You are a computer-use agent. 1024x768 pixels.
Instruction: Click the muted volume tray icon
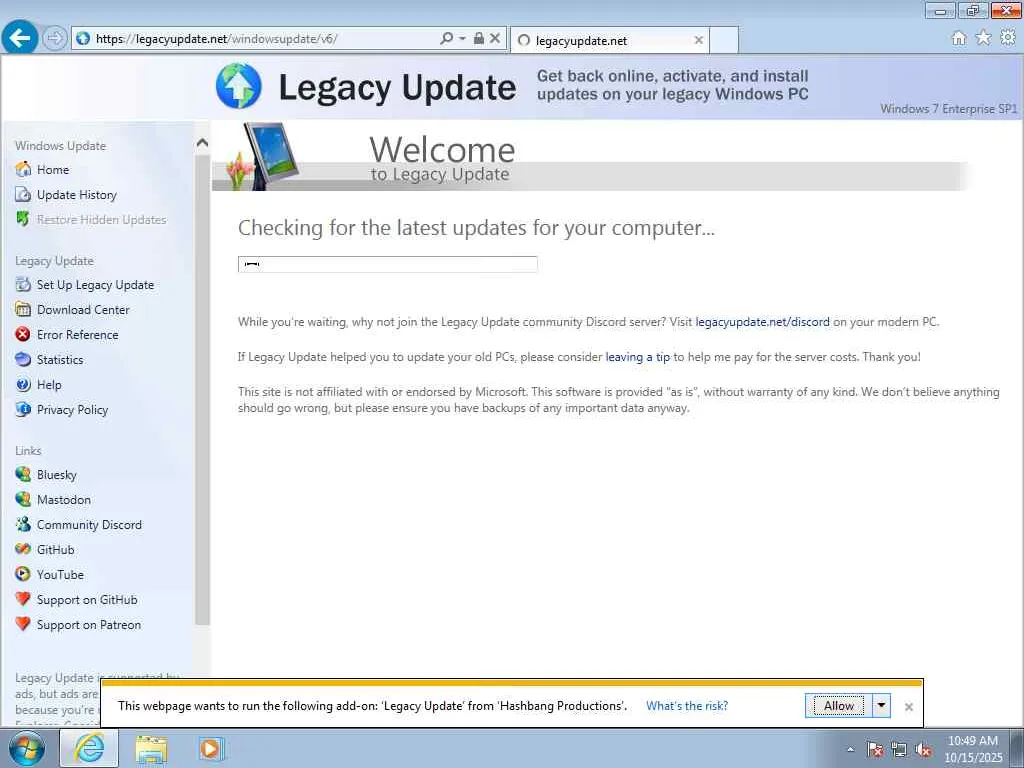[923, 750]
